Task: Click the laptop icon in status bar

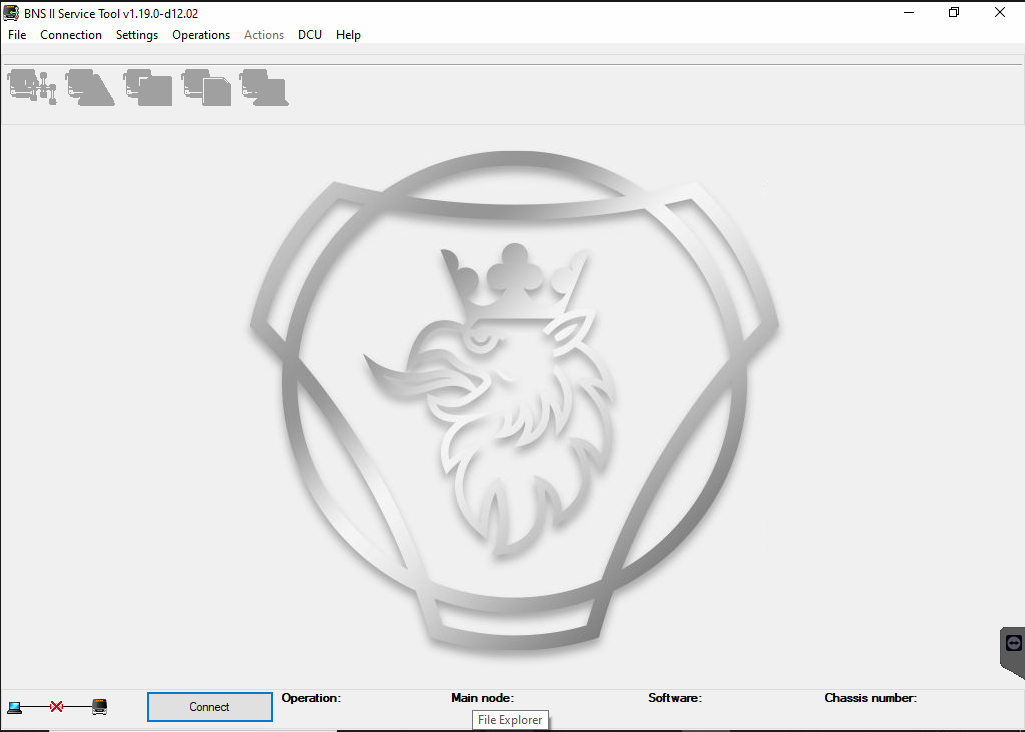Action: pyautogui.click(x=15, y=707)
